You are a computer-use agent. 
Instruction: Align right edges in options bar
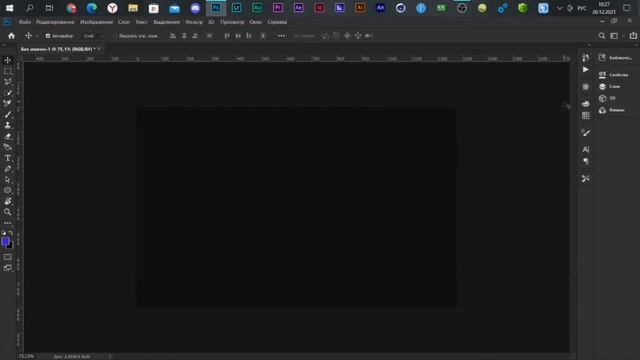tap(195, 36)
